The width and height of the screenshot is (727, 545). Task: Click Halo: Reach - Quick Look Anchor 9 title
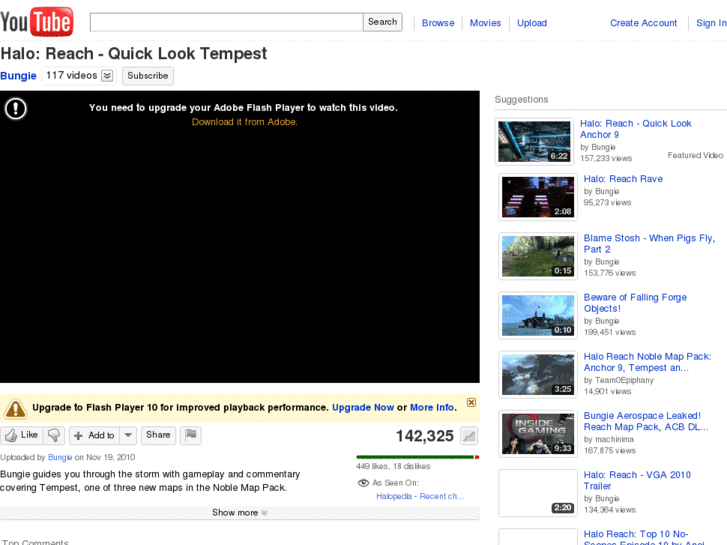[636, 129]
